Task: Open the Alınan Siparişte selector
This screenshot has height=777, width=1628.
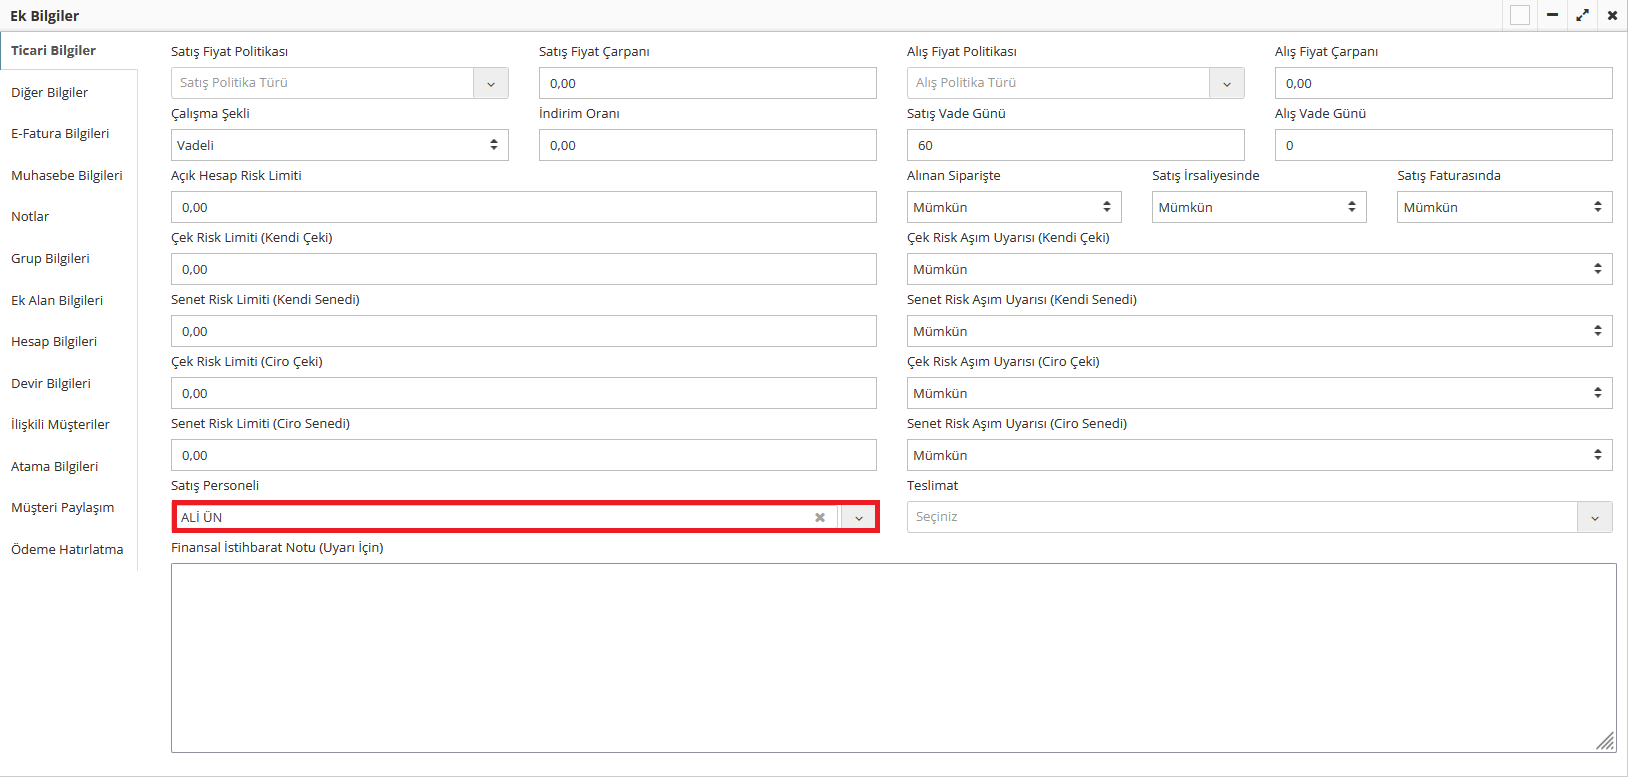Action: pyautogui.click(x=1013, y=207)
